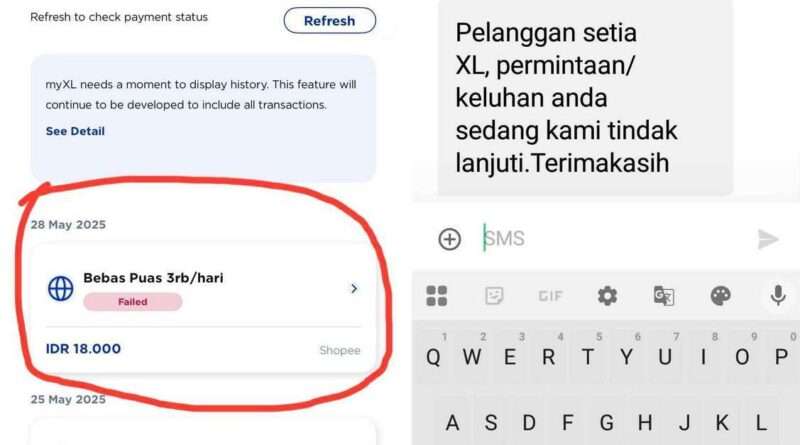Click the globe icon beside Bebas Puas
800x445 pixels.
(x=61, y=289)
